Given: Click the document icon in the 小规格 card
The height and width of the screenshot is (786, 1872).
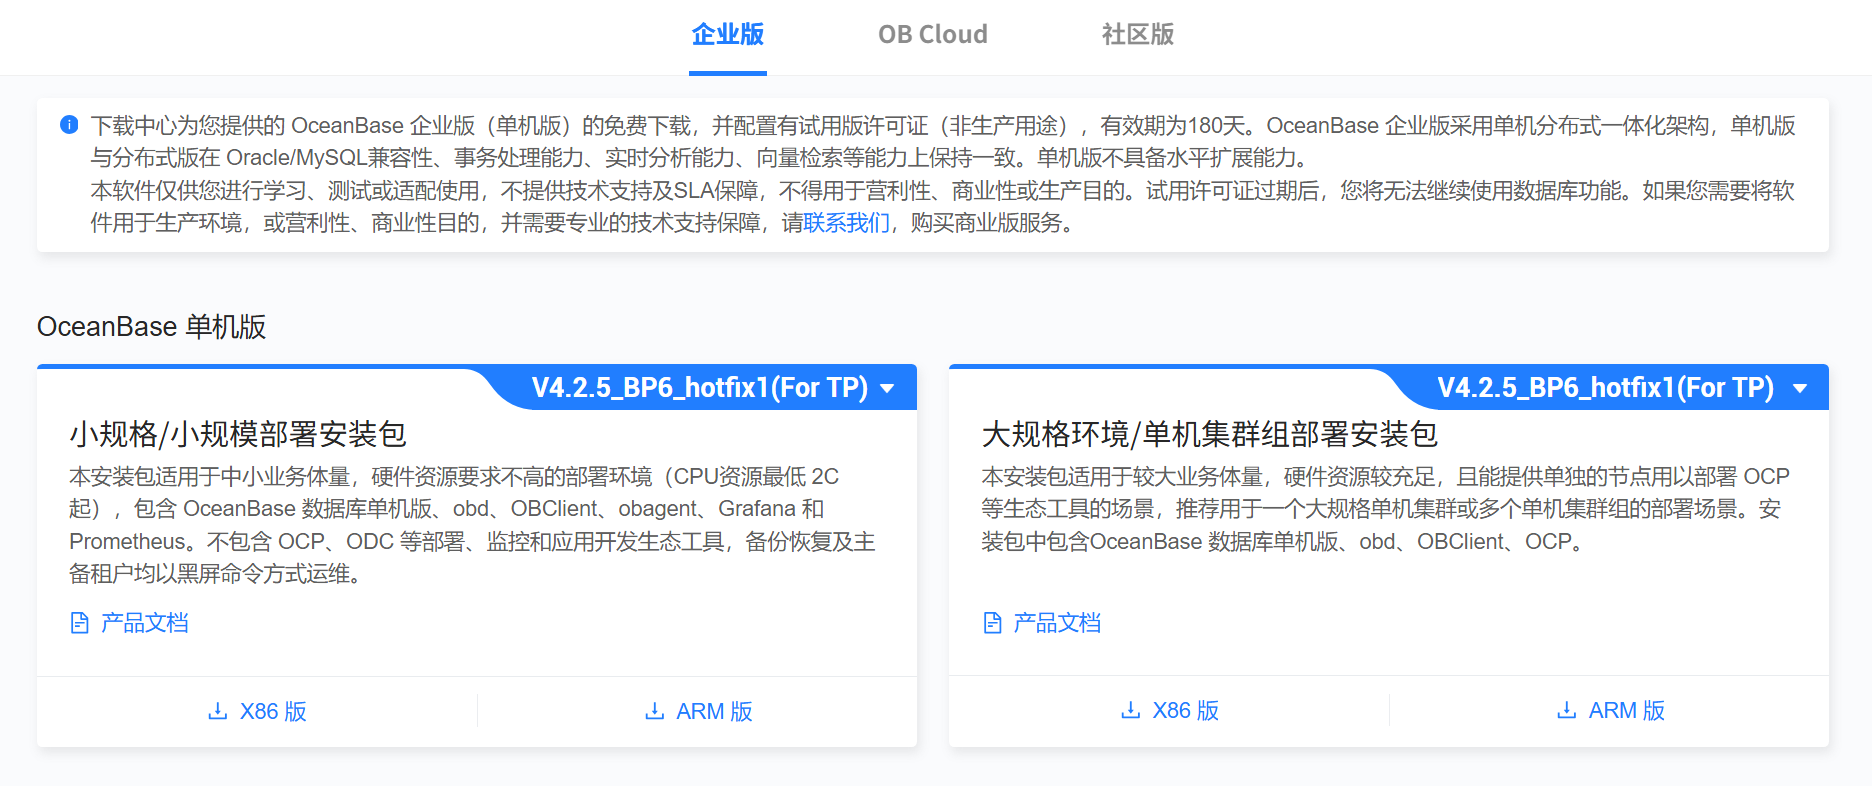Looking at the screenshot, I should [80, 624].
